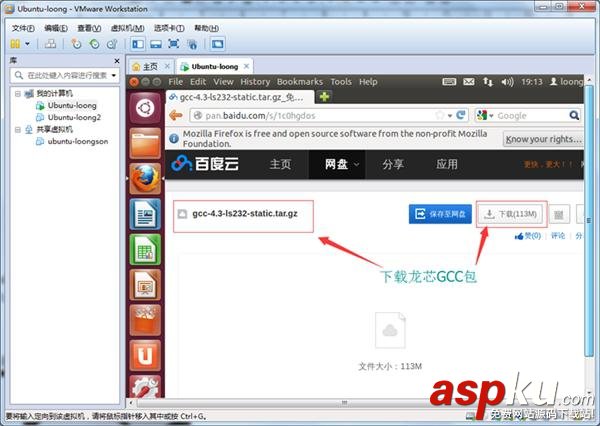Open the Ubuntu One launcher icon

tap(145, 356)
